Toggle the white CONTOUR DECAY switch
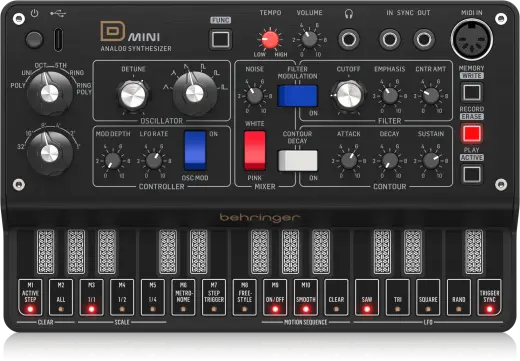The image size is (520, 361). 297,161
